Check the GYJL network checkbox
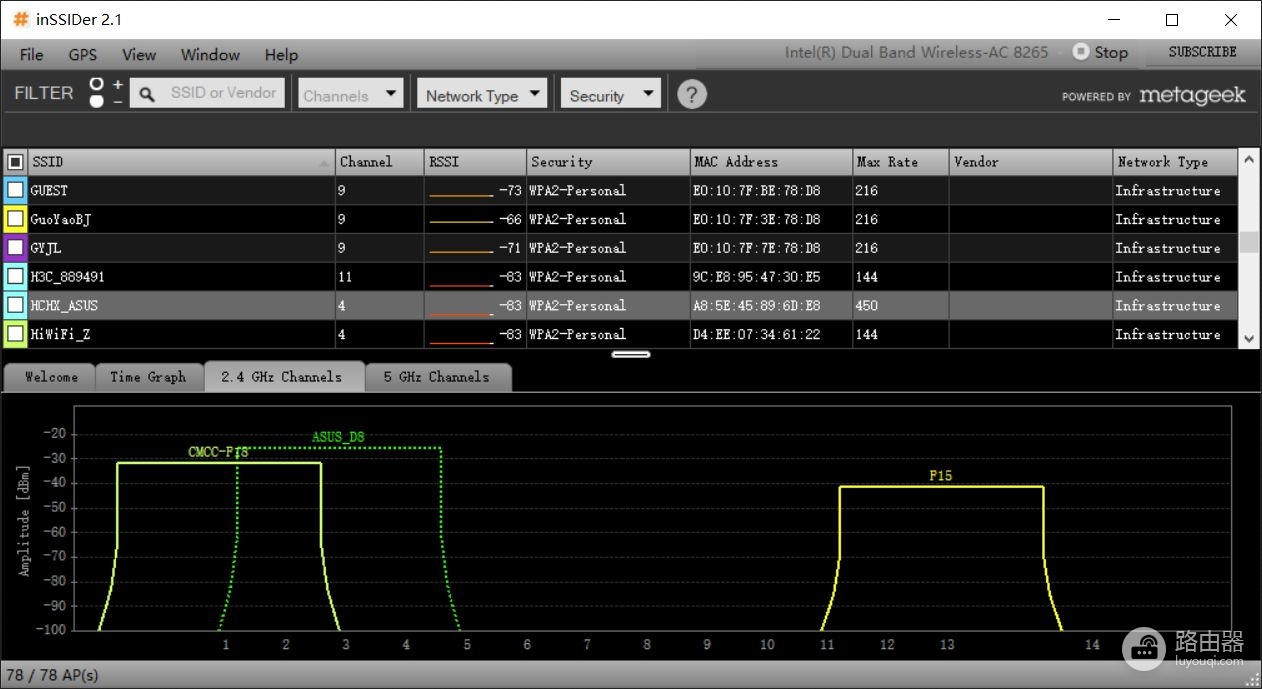1262x689 pixels. point(15,247)
